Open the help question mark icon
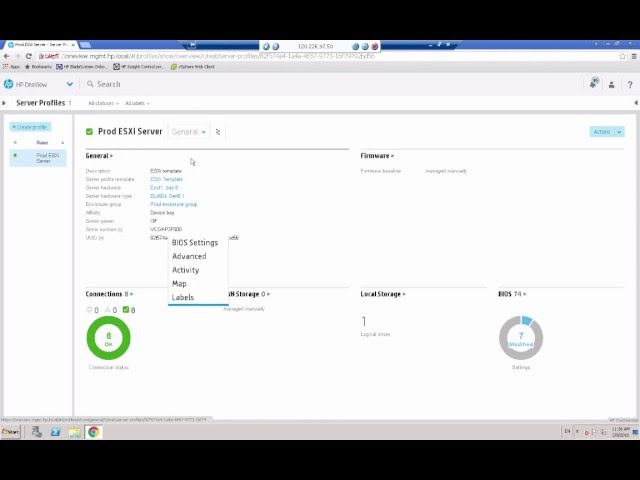 click(x=630, y=84)
